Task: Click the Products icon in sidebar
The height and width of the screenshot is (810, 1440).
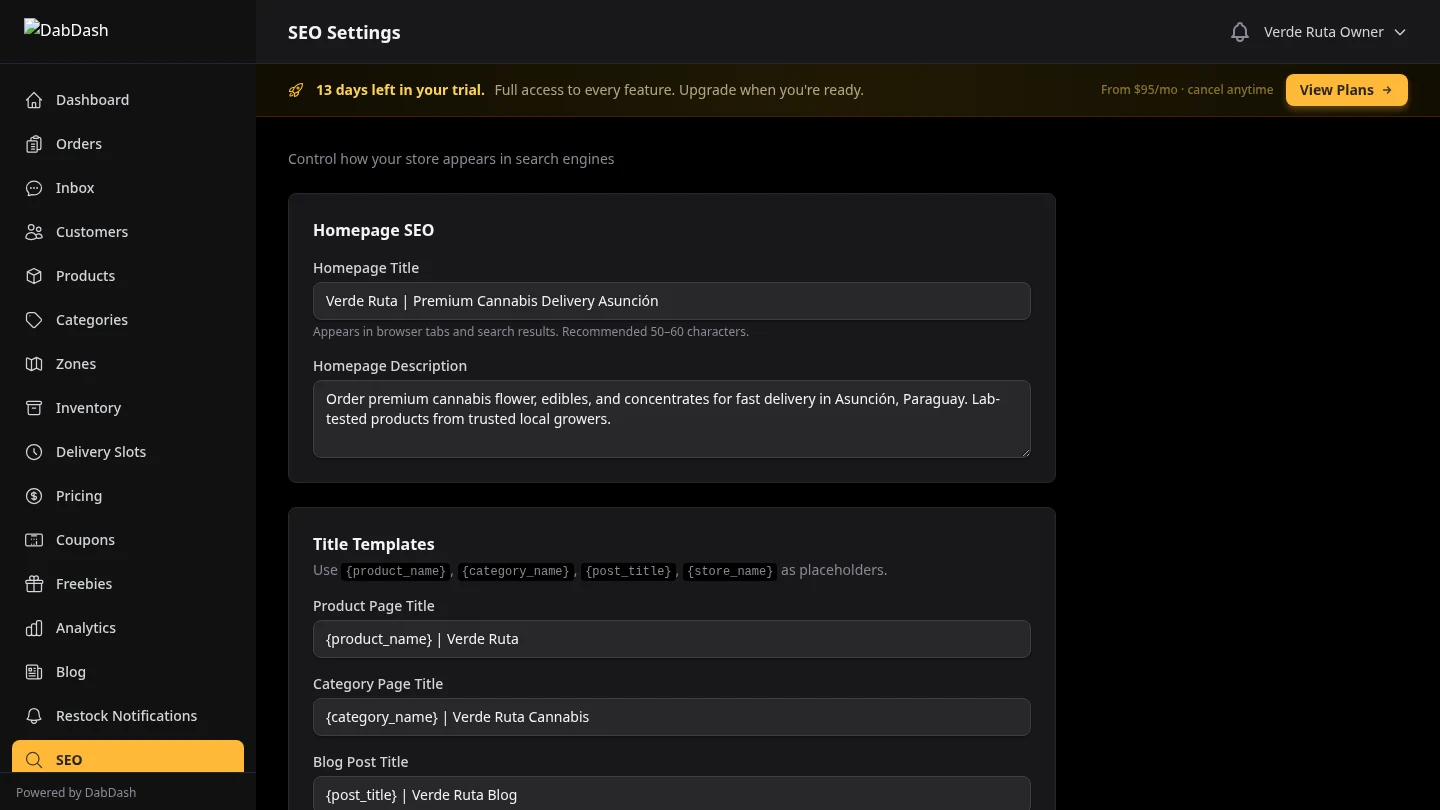Action: click(33, 276)
